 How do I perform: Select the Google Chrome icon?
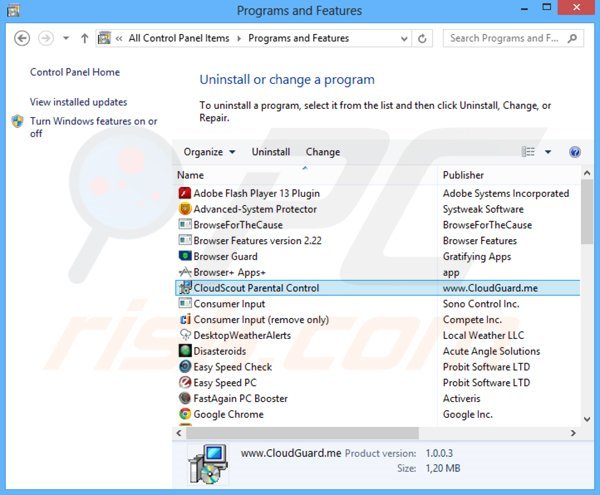click(185, 414)
